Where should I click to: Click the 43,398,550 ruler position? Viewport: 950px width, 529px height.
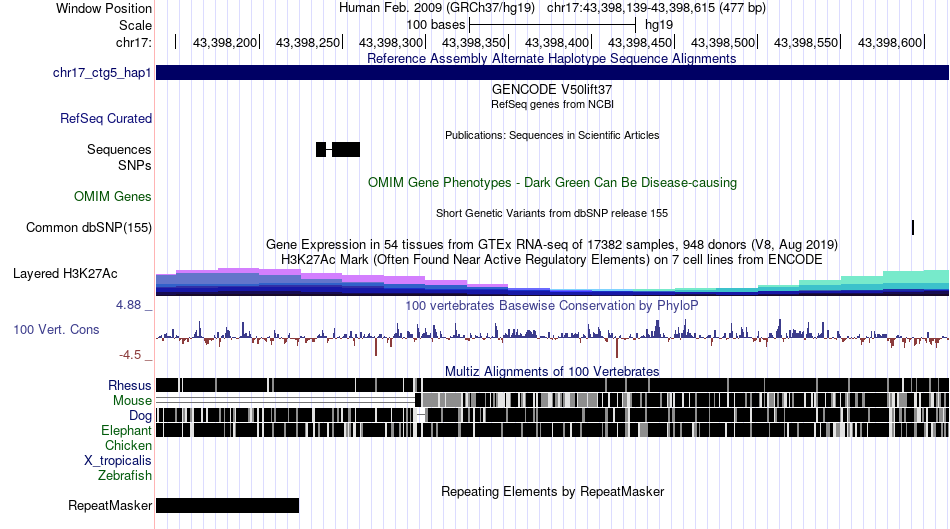pyautogui.click(x=806, y=42)
